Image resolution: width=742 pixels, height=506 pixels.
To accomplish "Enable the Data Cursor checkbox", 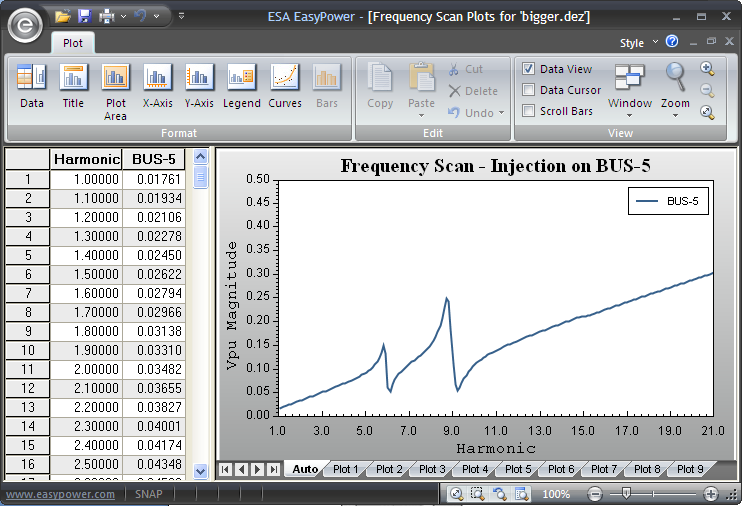I will pos(529,90).
